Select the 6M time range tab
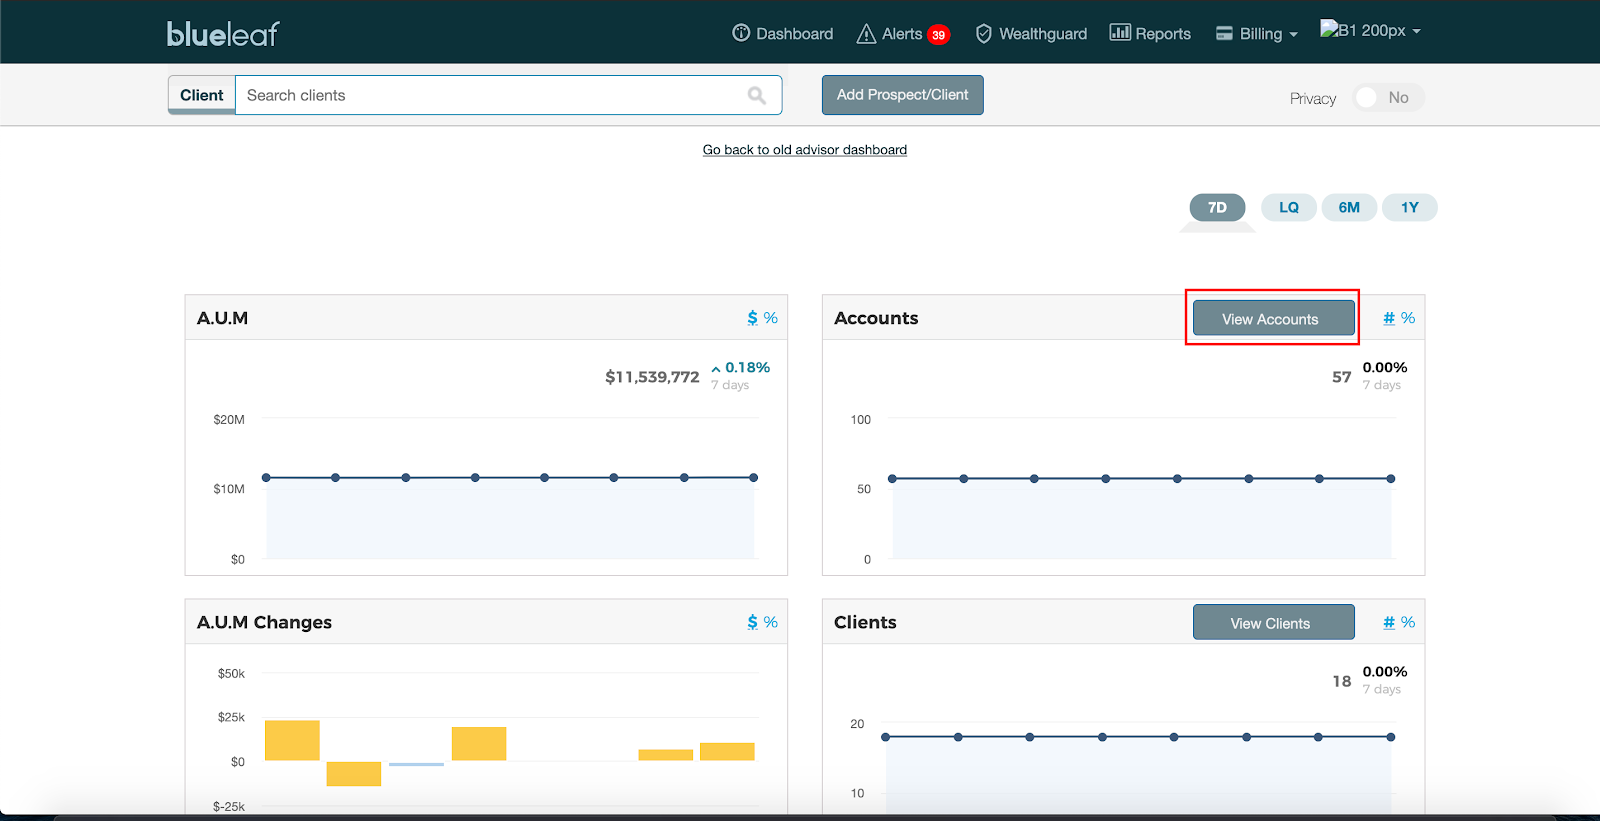 1349,208
